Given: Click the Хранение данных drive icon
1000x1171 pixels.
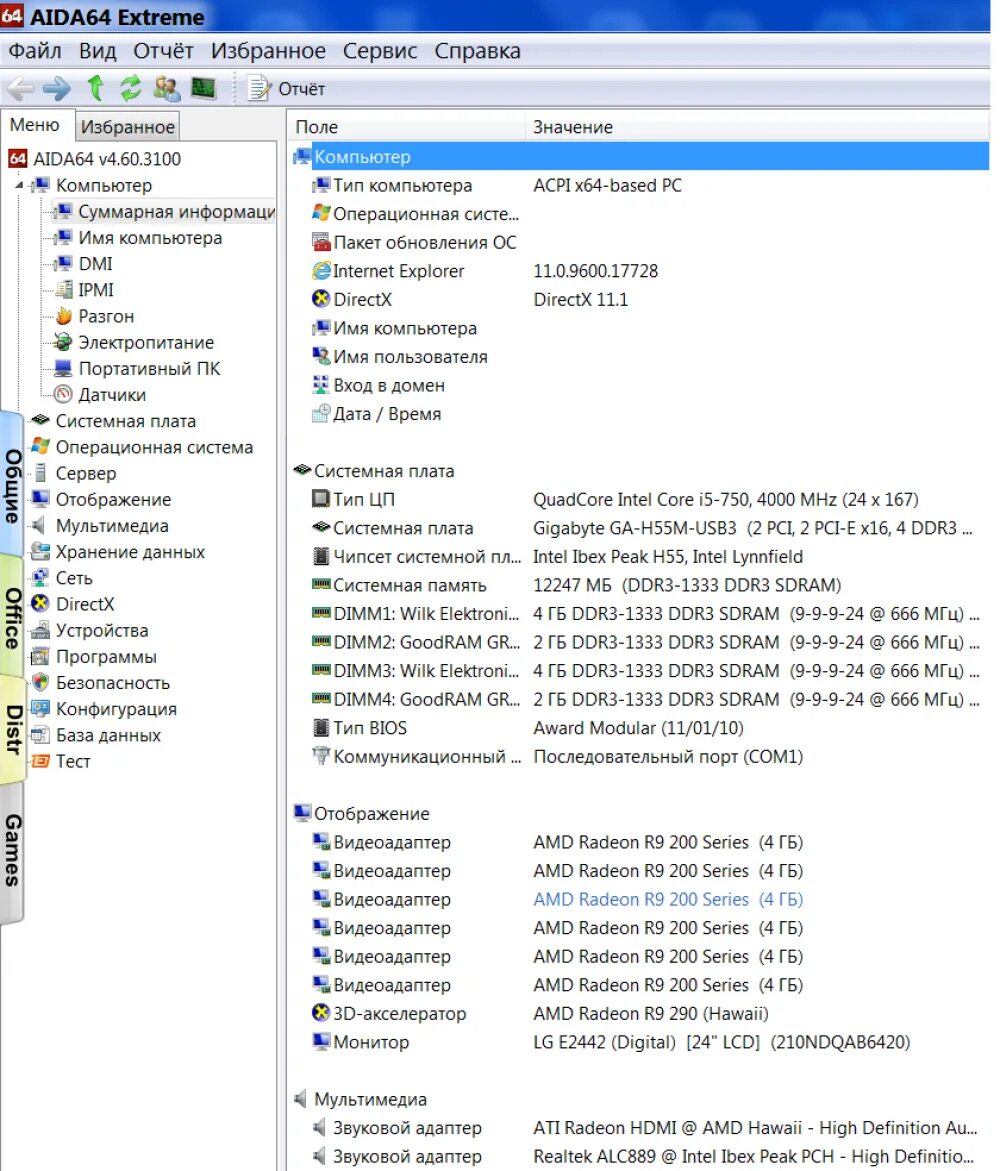Looking at the screenshot, I should [41, 552].
